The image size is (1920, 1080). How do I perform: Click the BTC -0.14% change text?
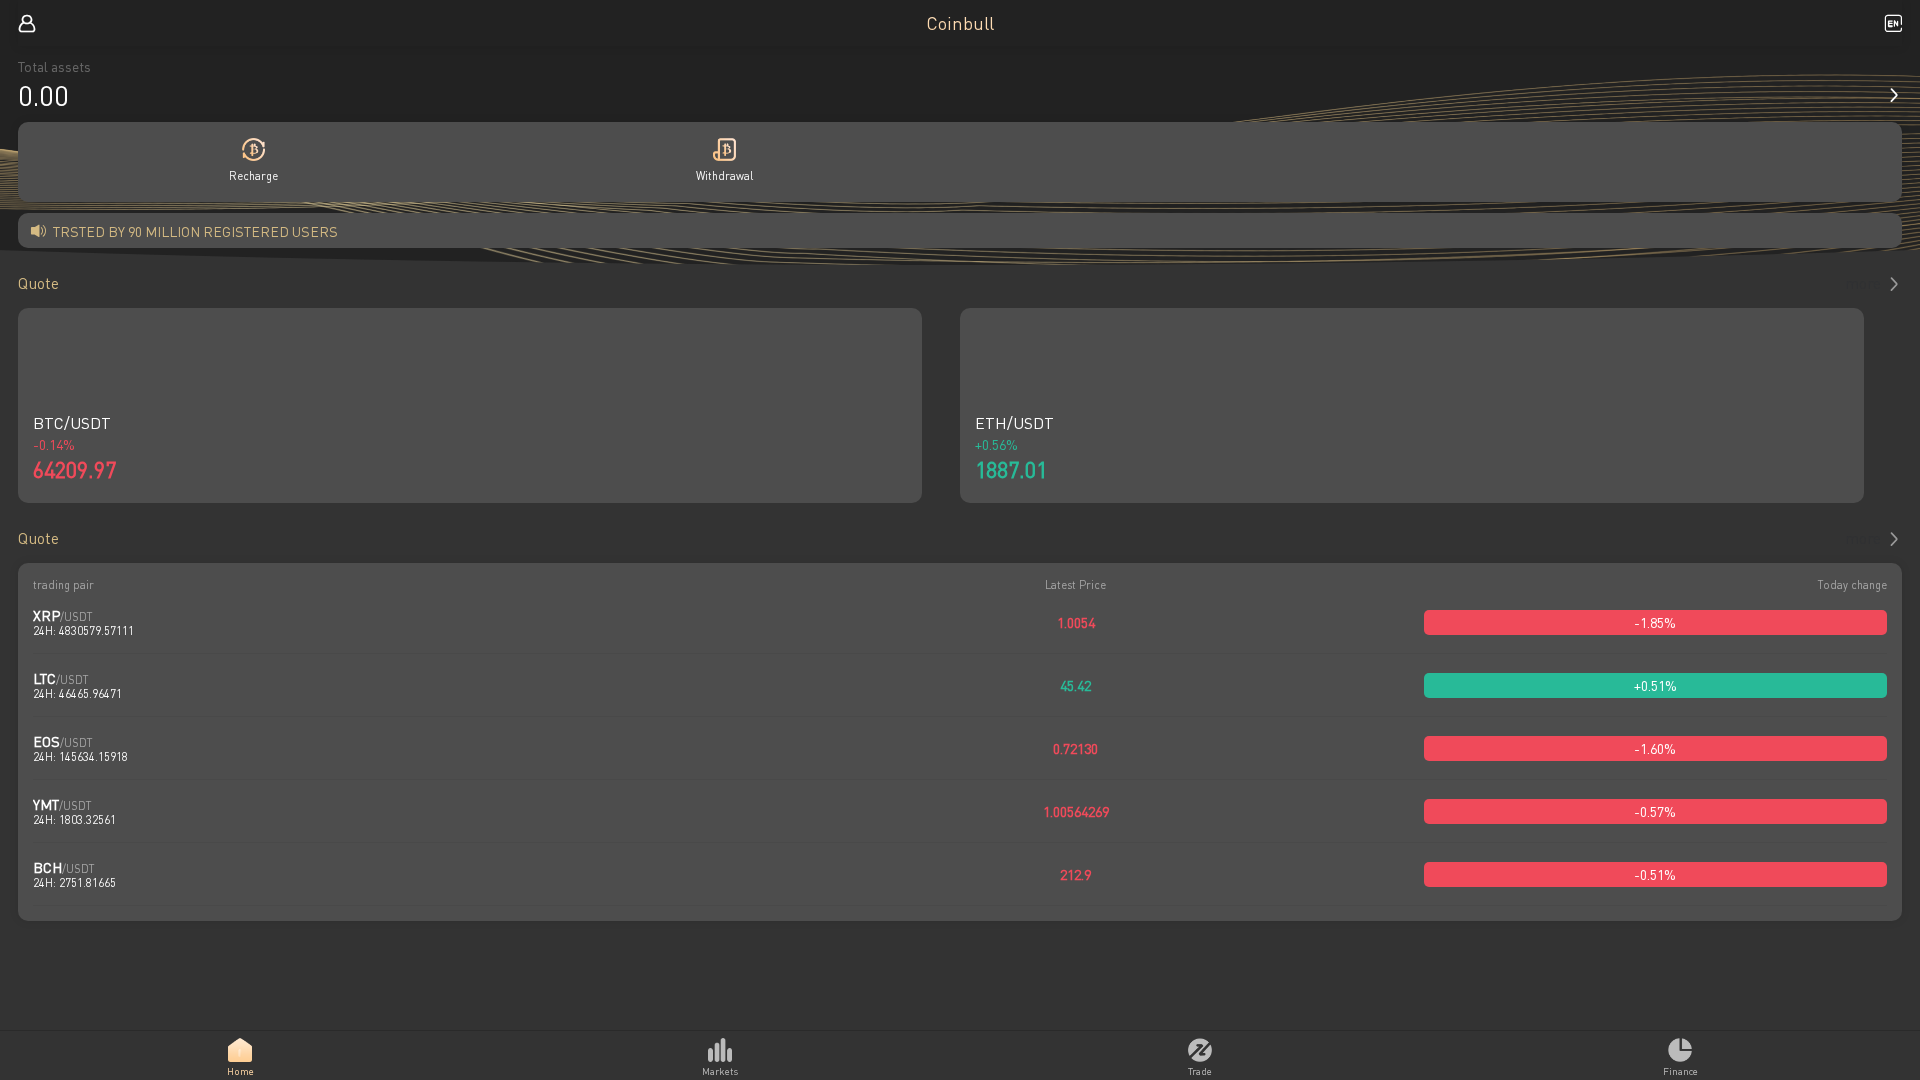click(x=54, y=445)
